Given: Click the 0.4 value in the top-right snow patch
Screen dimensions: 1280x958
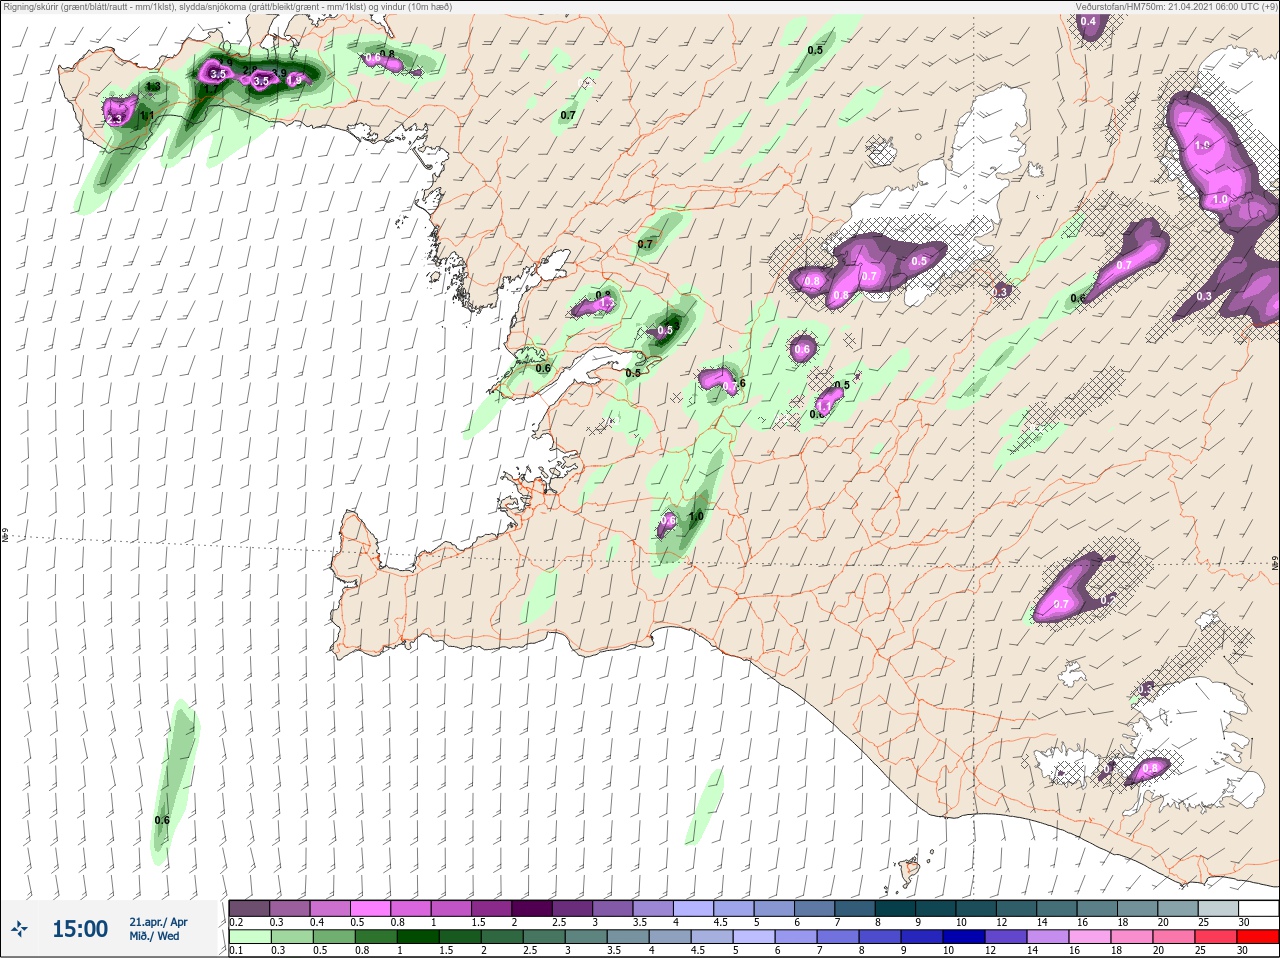Looking at the screenshot, I should pyautogui.click(x=1088, y=22).
